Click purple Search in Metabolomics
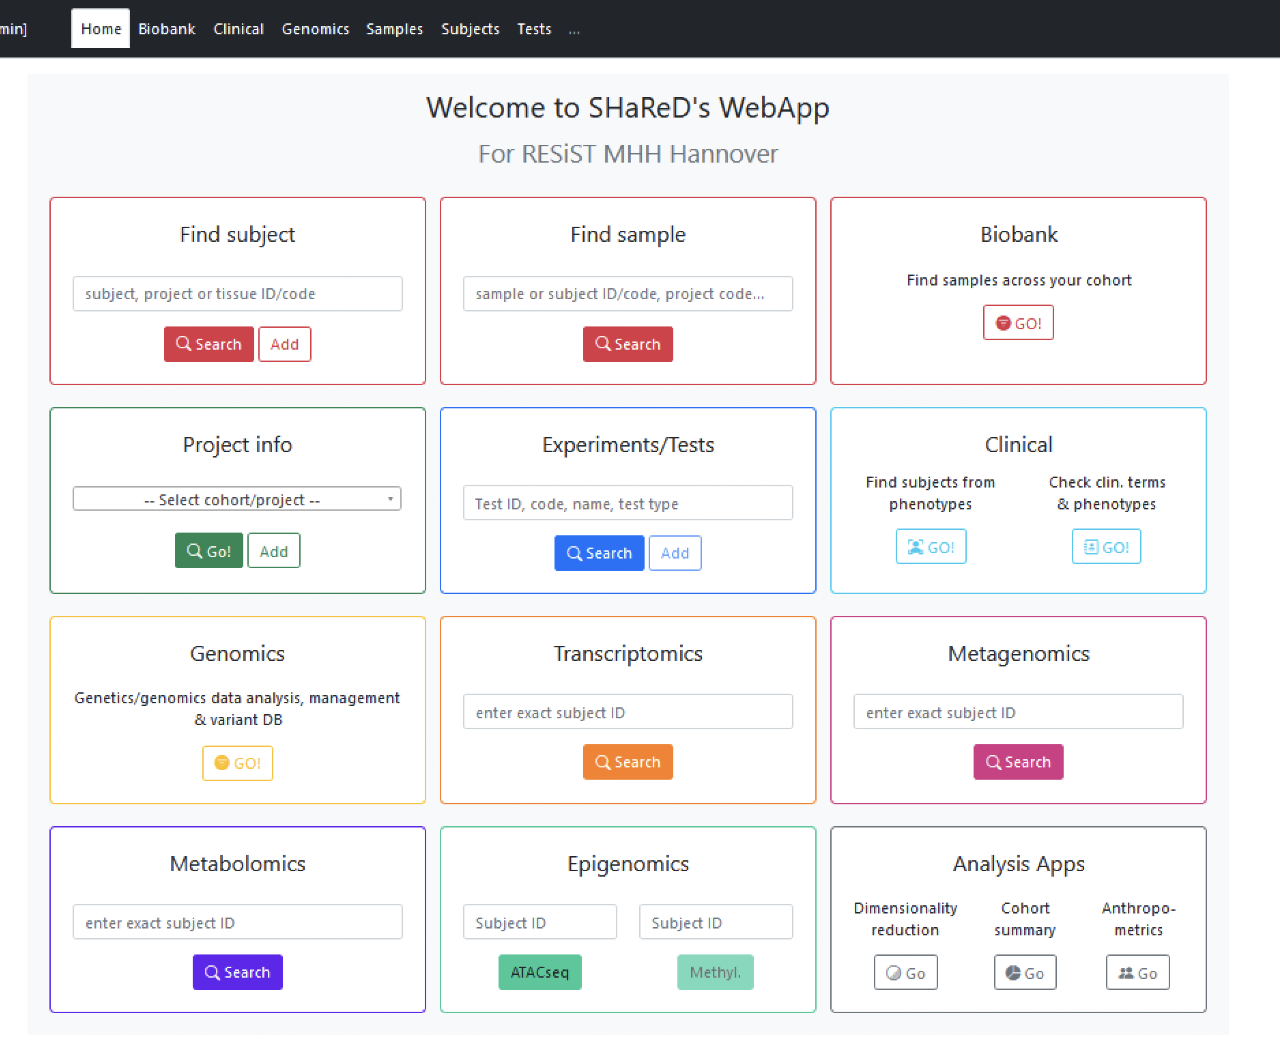Viewport: 1280px width, 1057px height. (x=238, y=972)
